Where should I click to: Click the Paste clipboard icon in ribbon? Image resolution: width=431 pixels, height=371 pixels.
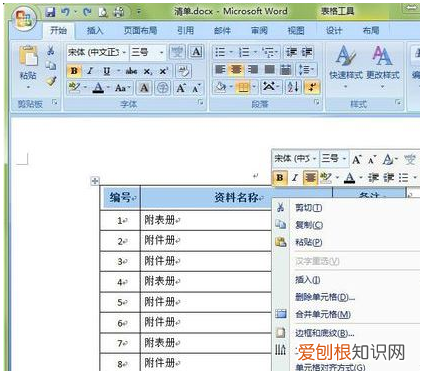pyautogui.click(x=28, y=56)
